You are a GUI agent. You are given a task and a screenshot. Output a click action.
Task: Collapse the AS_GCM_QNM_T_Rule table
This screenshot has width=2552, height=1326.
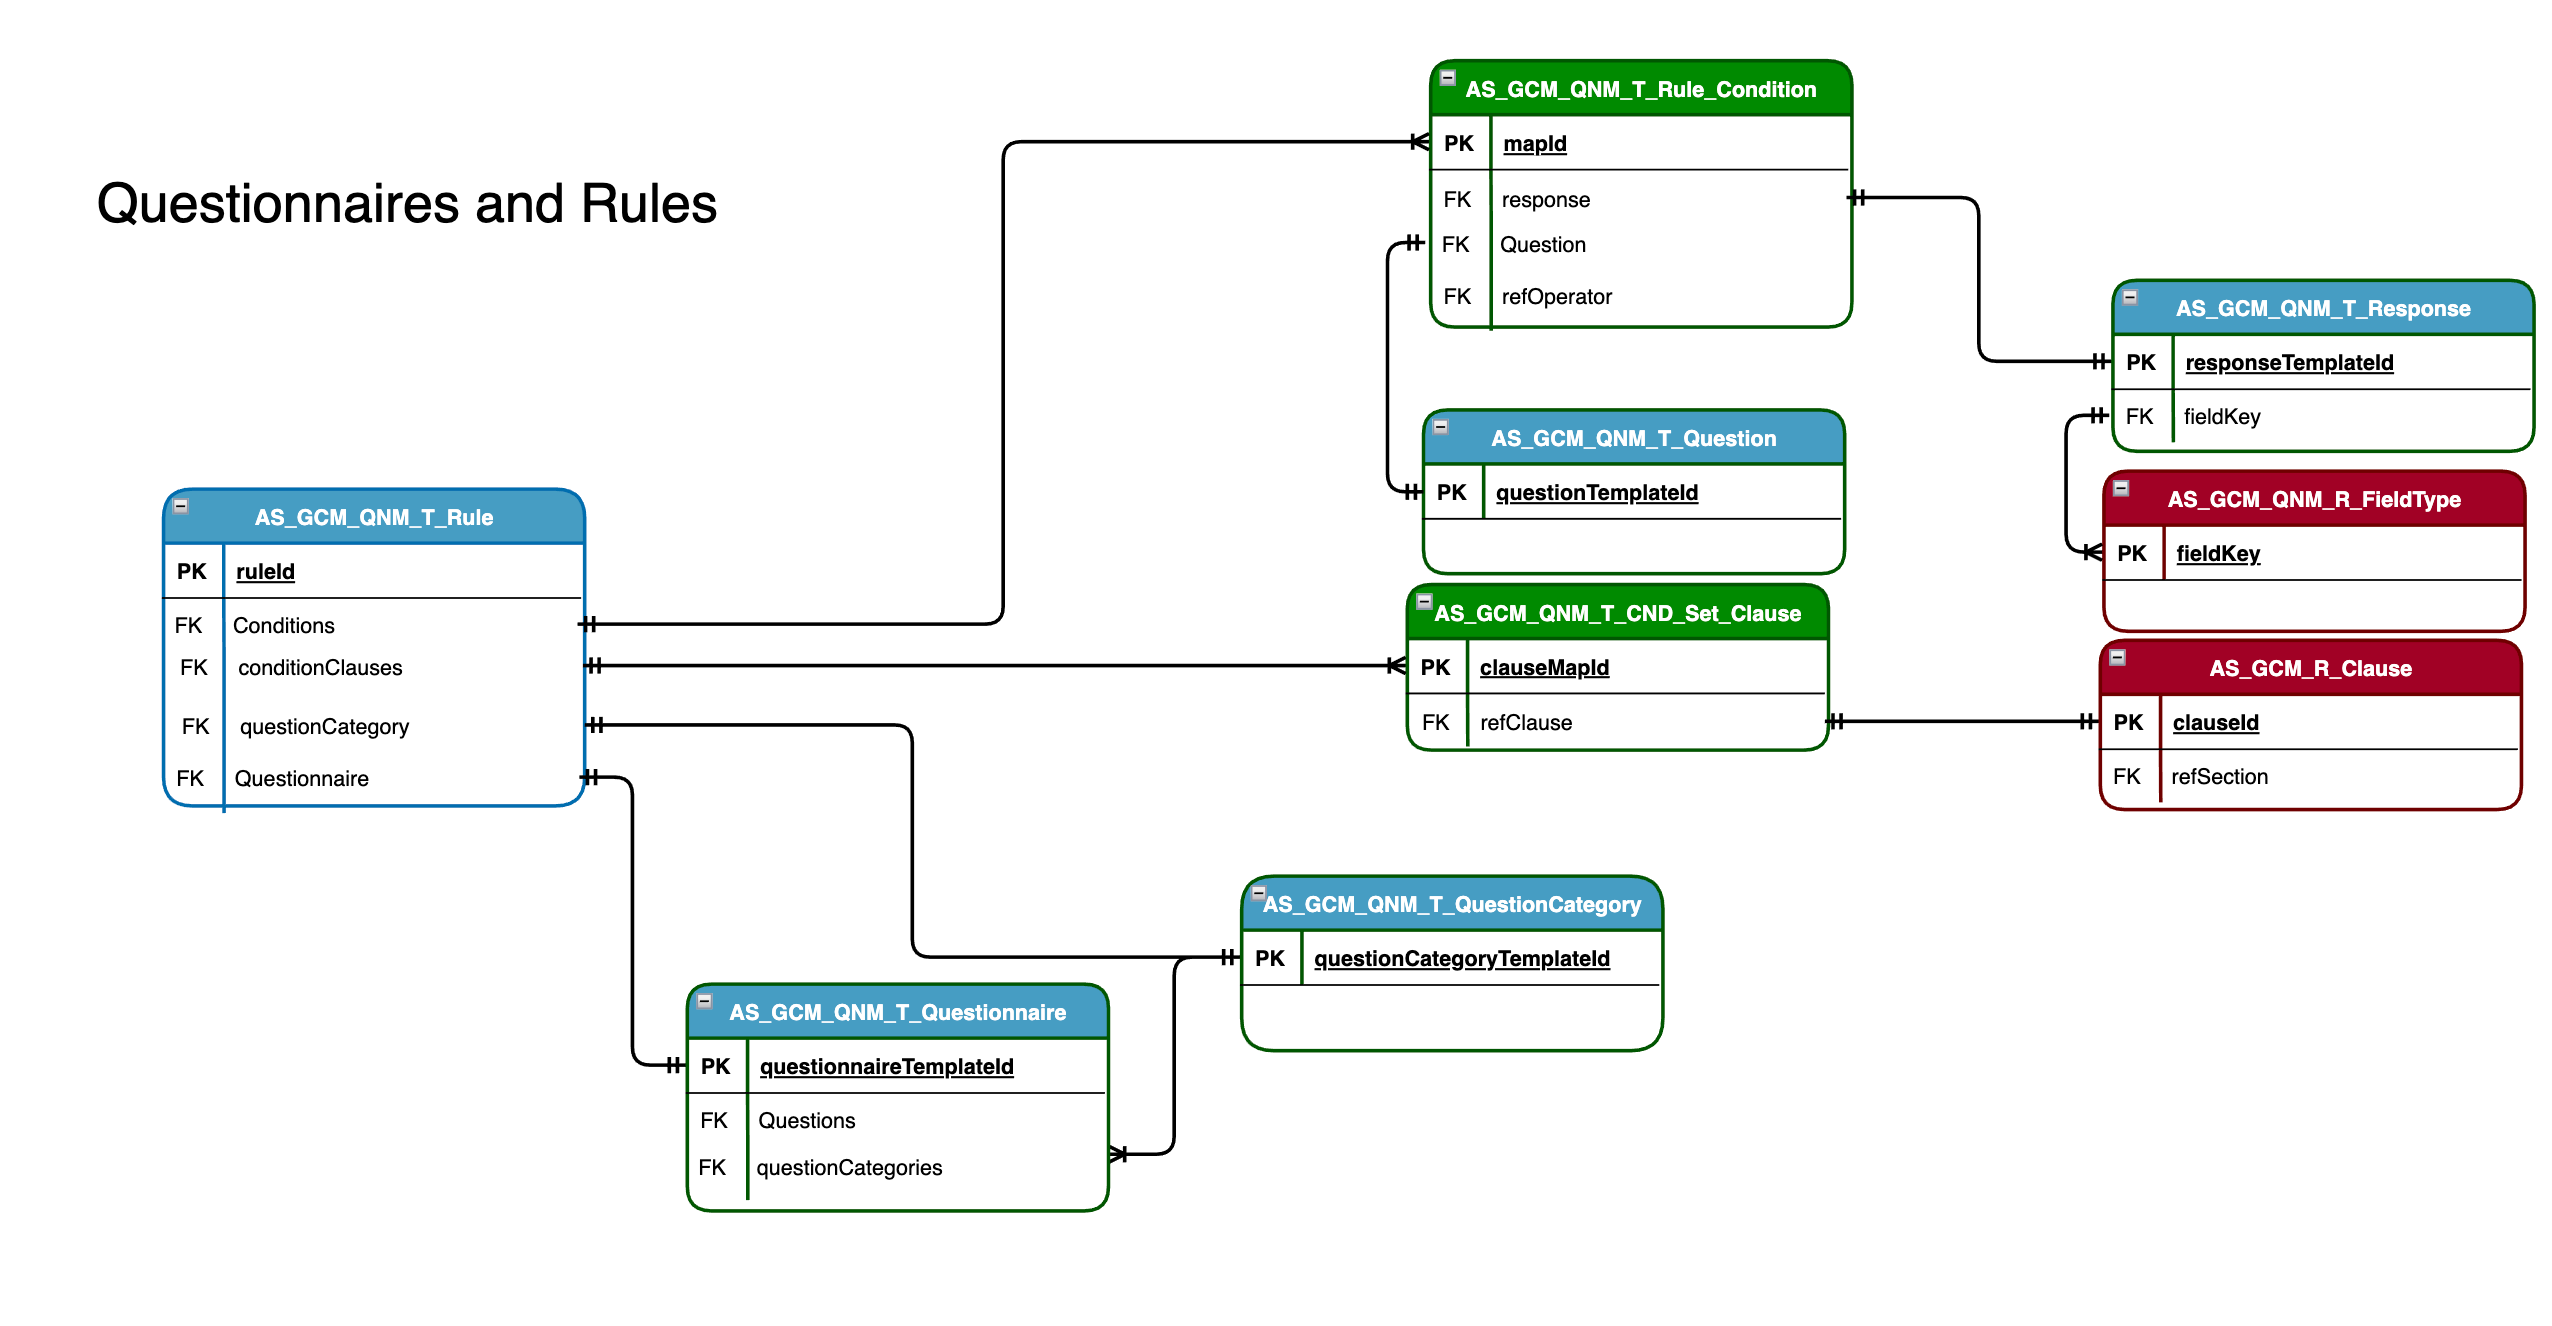pyautogui.click(x=181, y=506)
